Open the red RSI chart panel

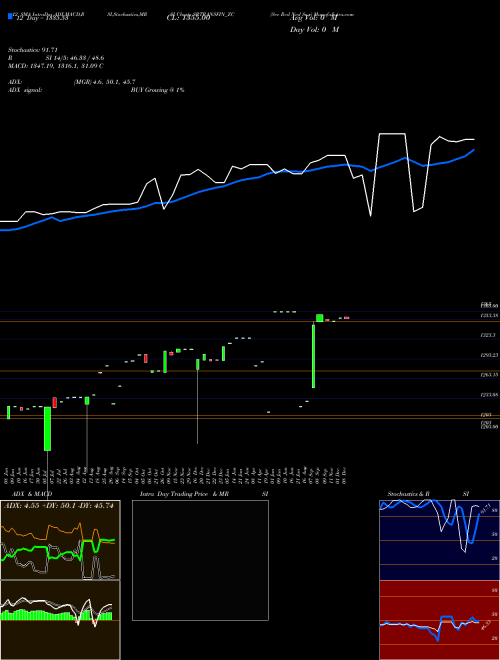coord(439,620)
